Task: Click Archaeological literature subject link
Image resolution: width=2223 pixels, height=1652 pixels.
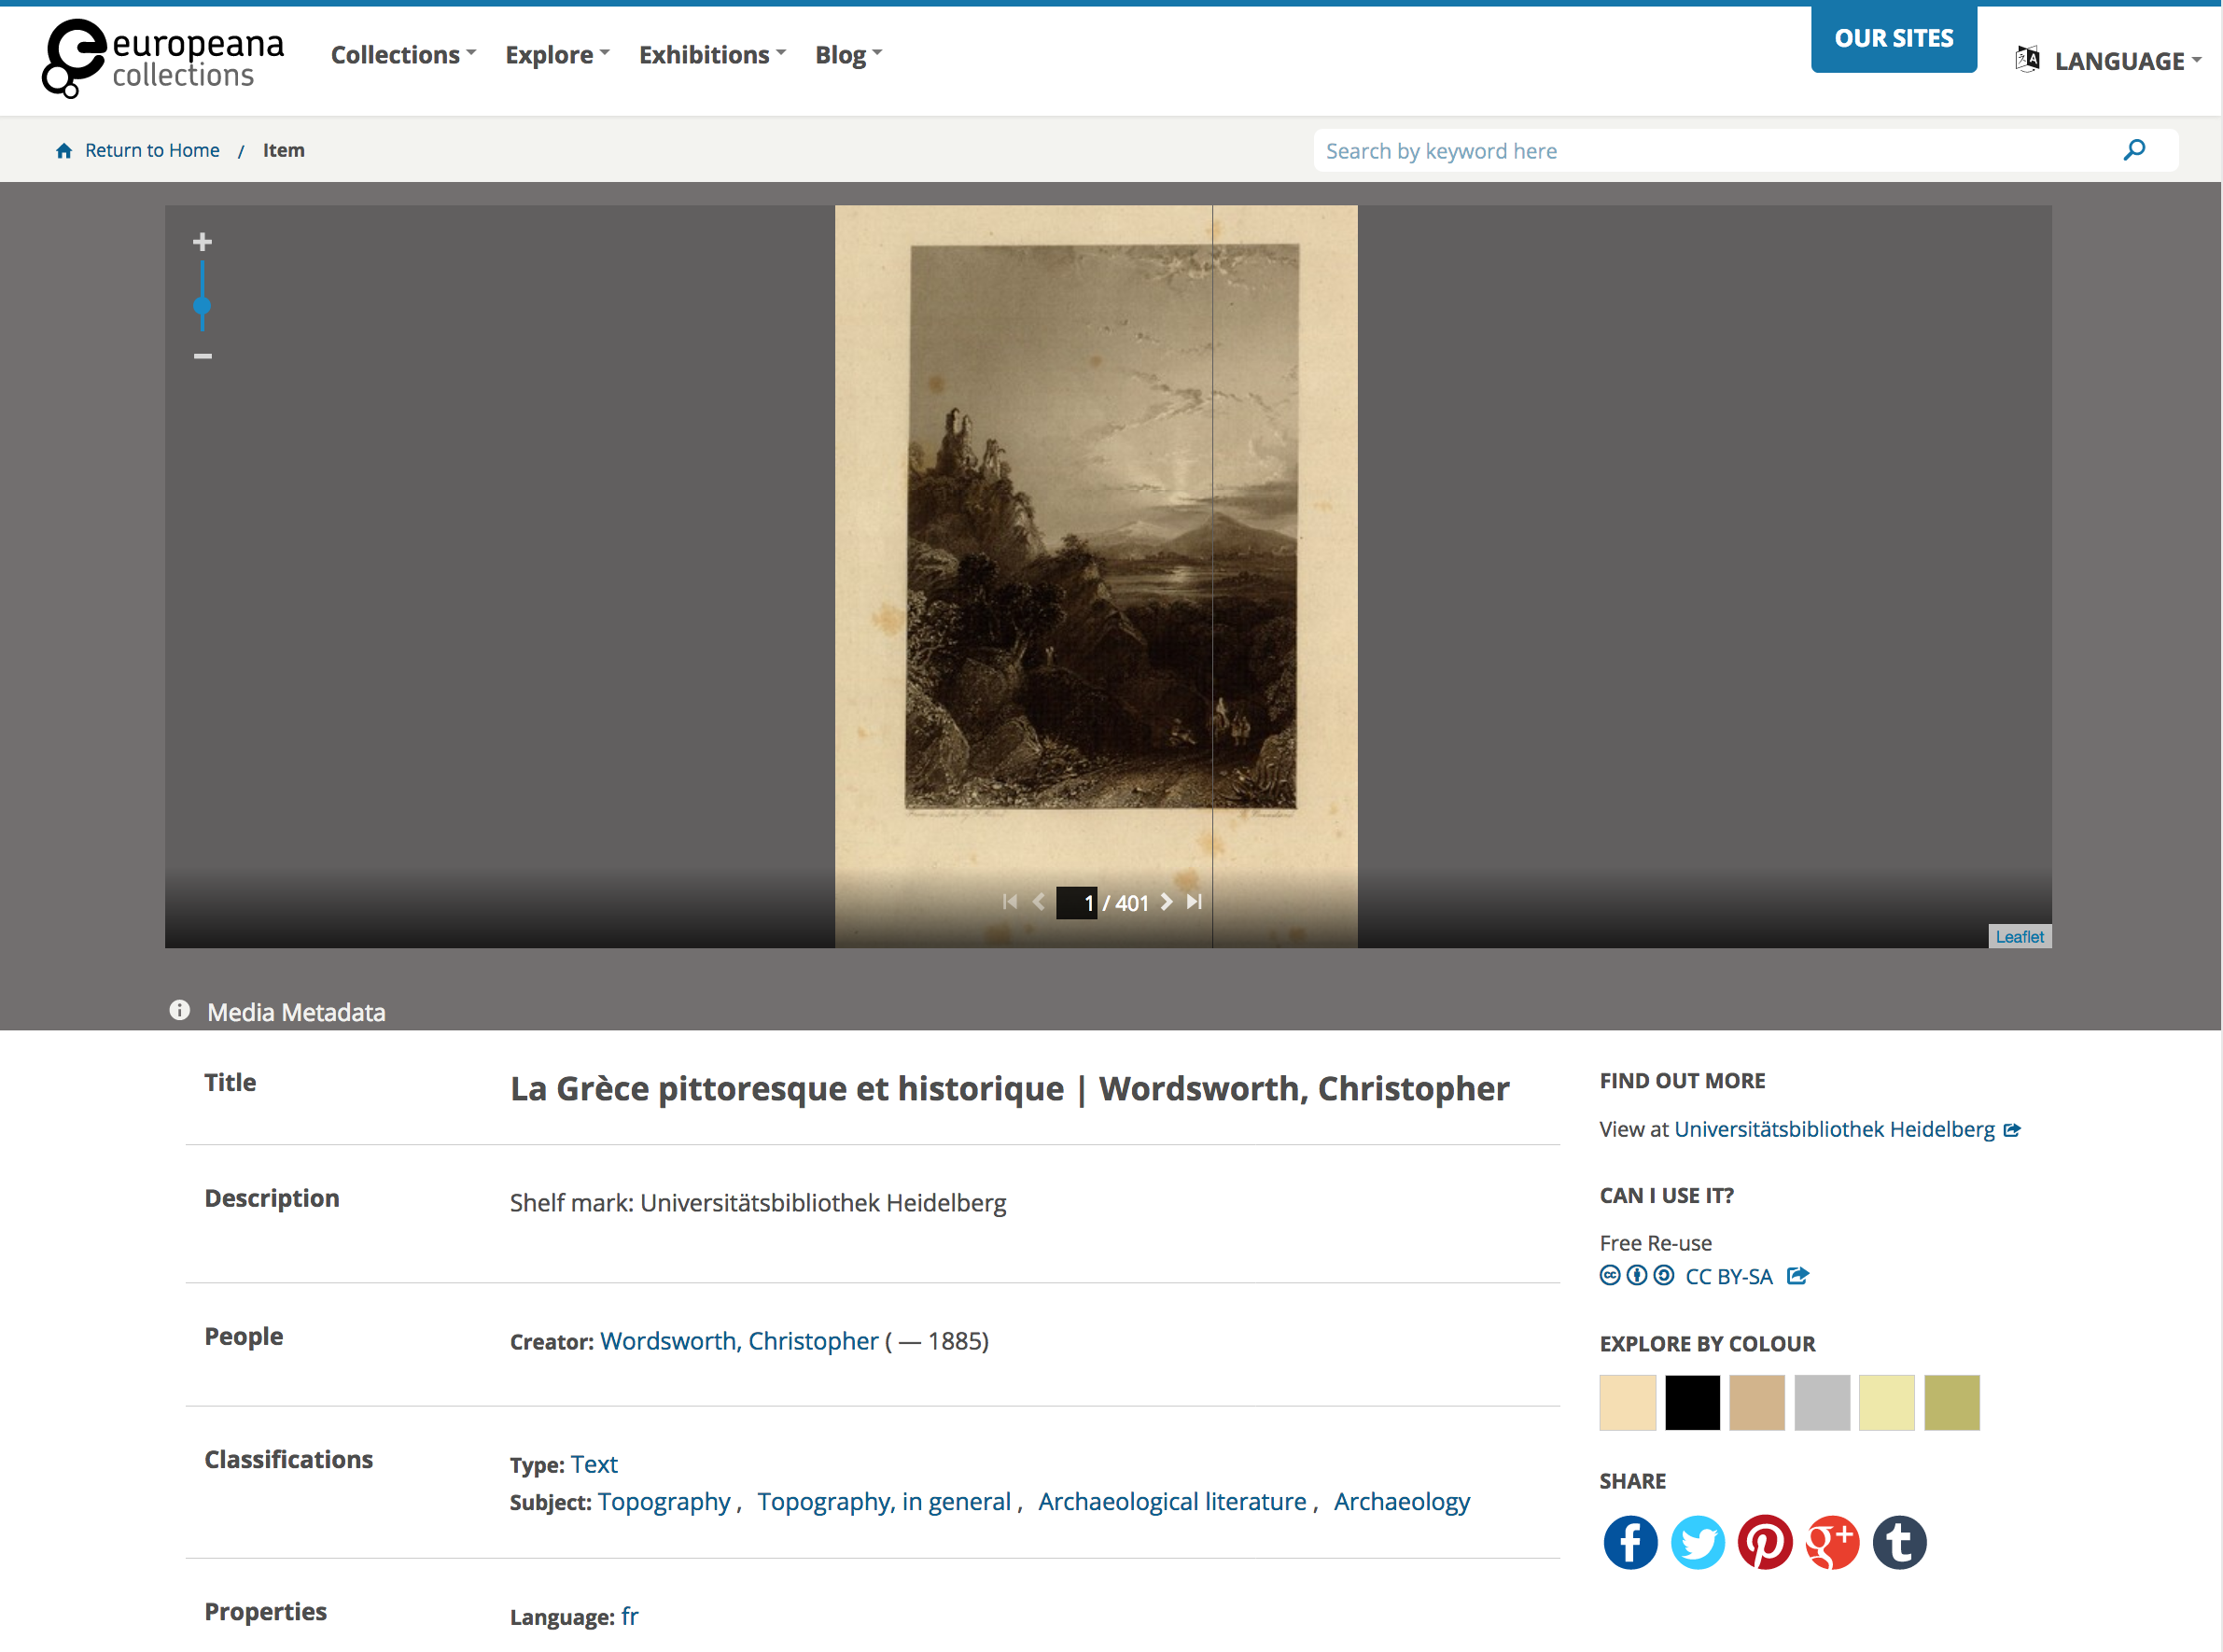Action: 1172,1502
